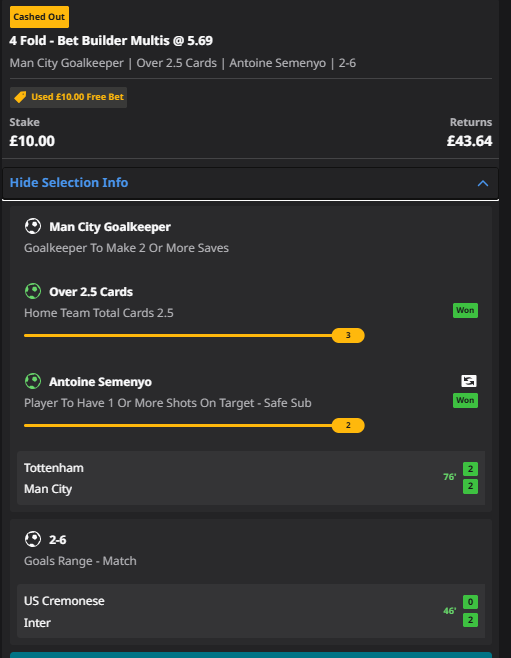
Task: Open the US Cremonese vs Inter match row
Action: pos(251,611)
